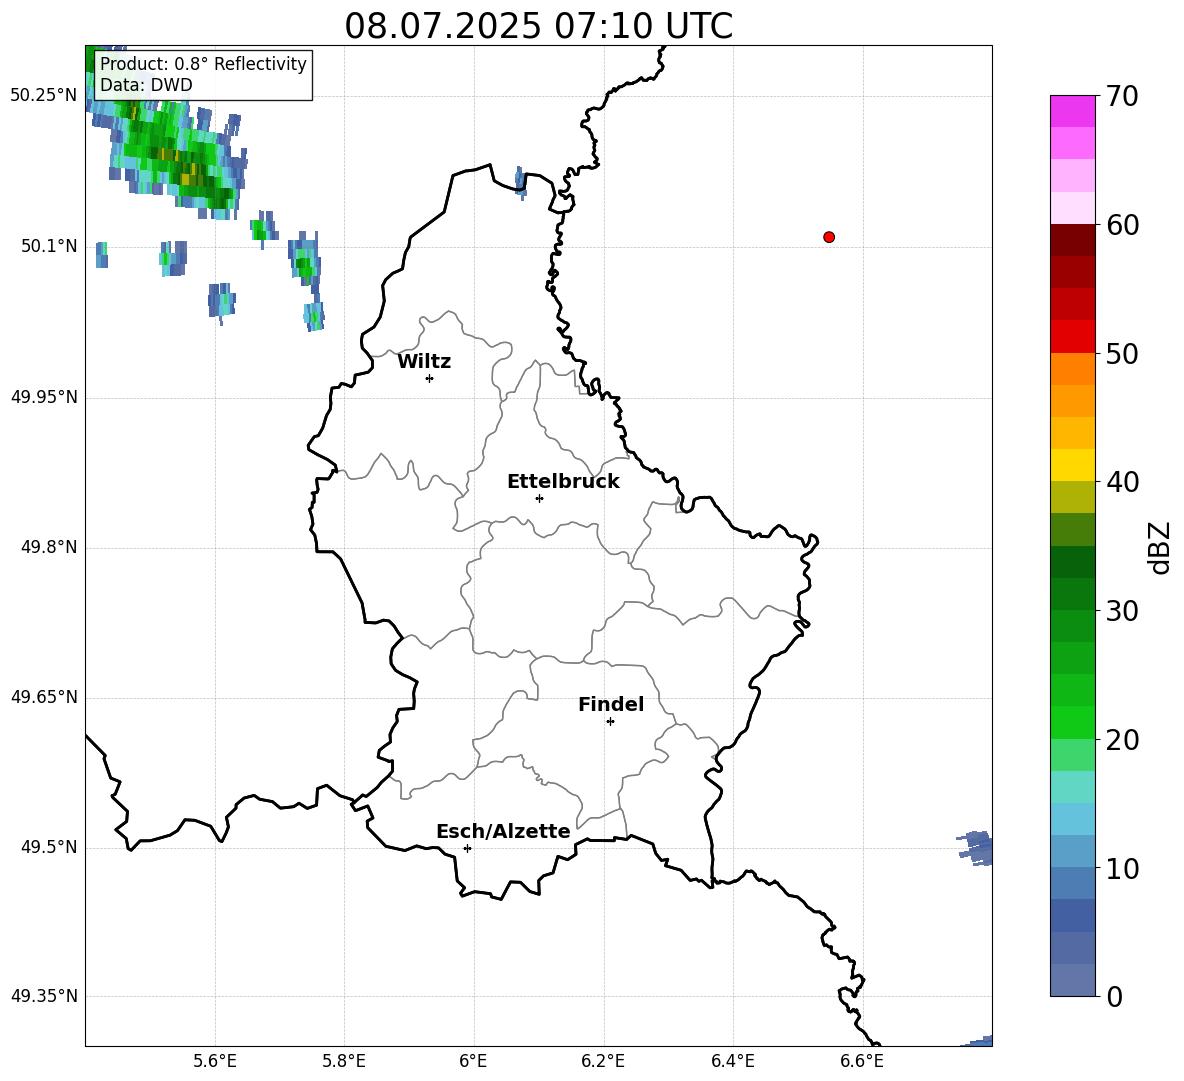Click the yellow swatch just above 40
1184x1081 pixels.
[x=1072, y=465]
